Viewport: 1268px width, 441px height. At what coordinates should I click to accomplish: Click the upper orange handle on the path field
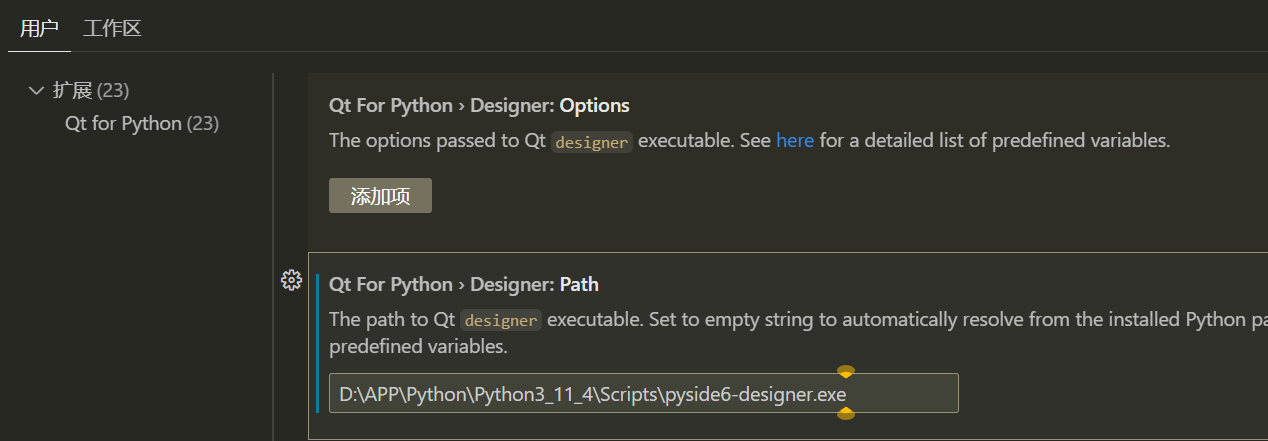coord(845,372)
